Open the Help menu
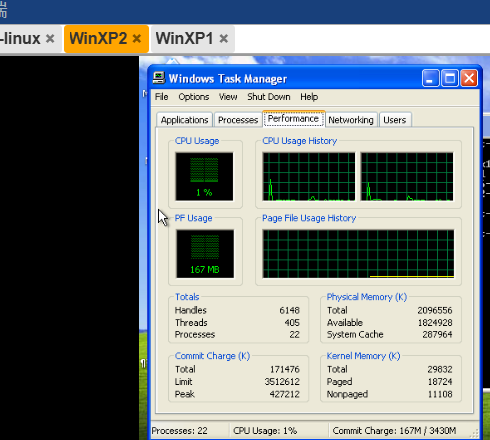490x440 pixels. pos(309,97)
